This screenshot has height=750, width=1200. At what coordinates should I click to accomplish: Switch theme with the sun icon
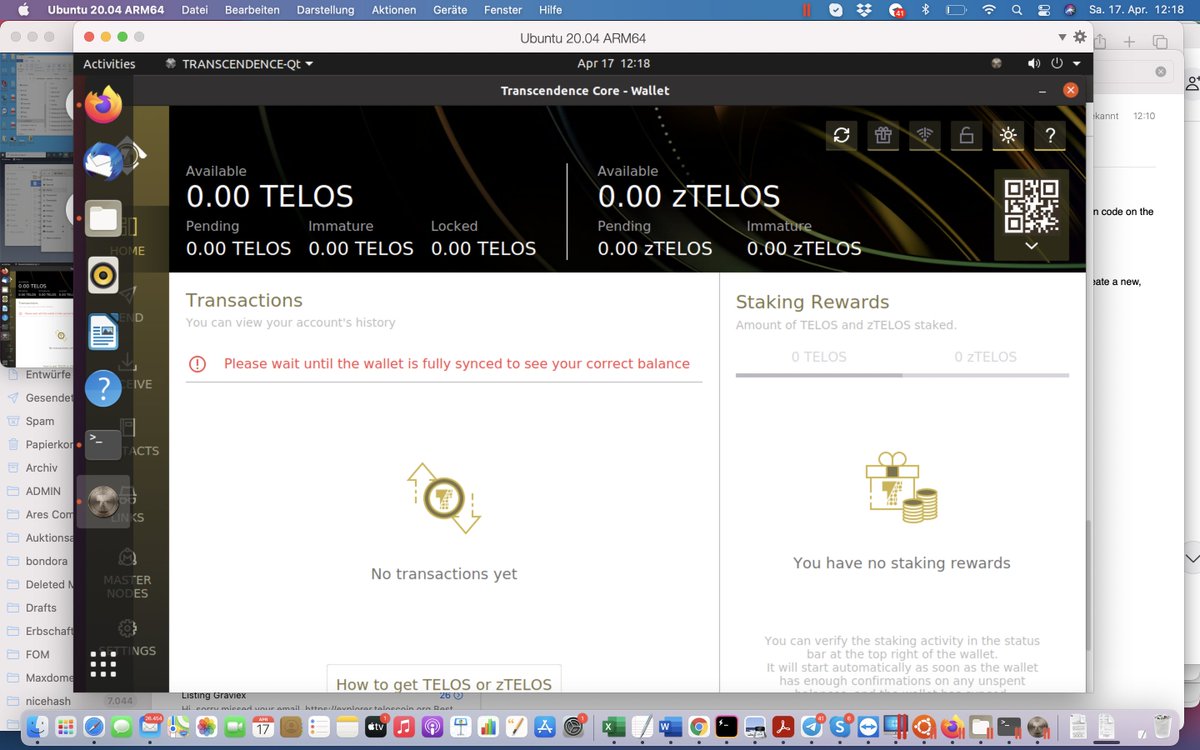(x=1008, y=135)
